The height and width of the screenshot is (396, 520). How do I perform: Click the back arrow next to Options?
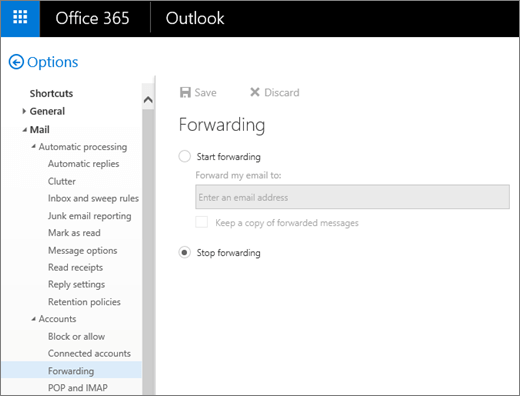coord(16,62)
